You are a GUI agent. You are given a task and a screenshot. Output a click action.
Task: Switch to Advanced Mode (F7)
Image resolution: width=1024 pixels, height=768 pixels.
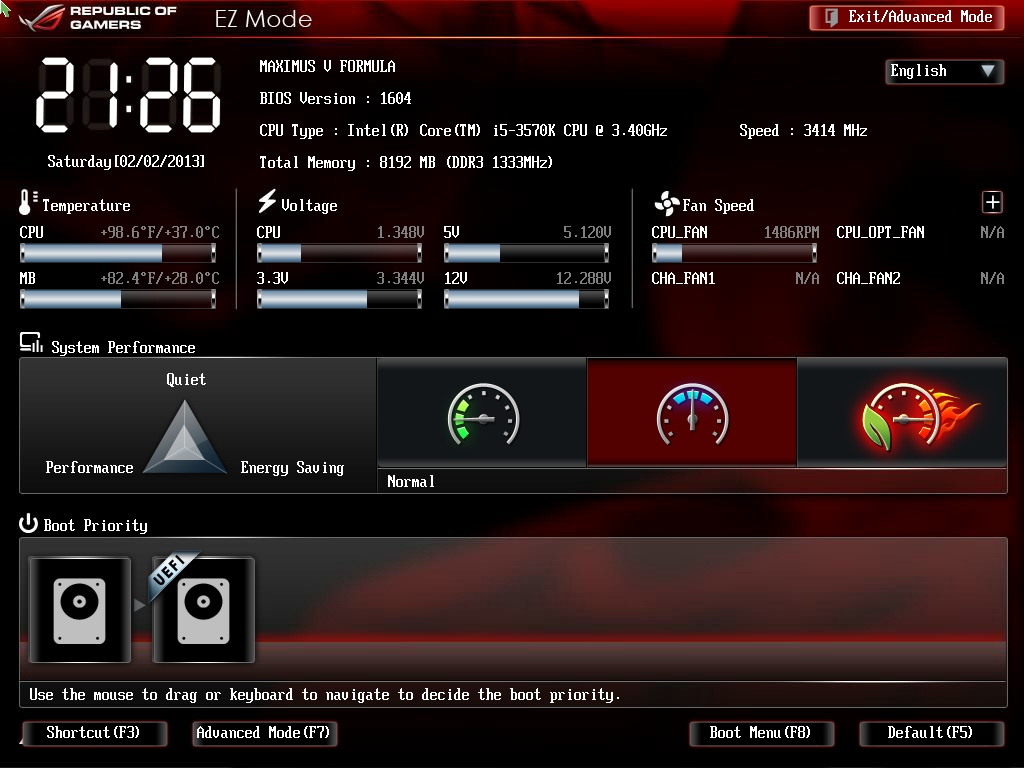point(263,733)
